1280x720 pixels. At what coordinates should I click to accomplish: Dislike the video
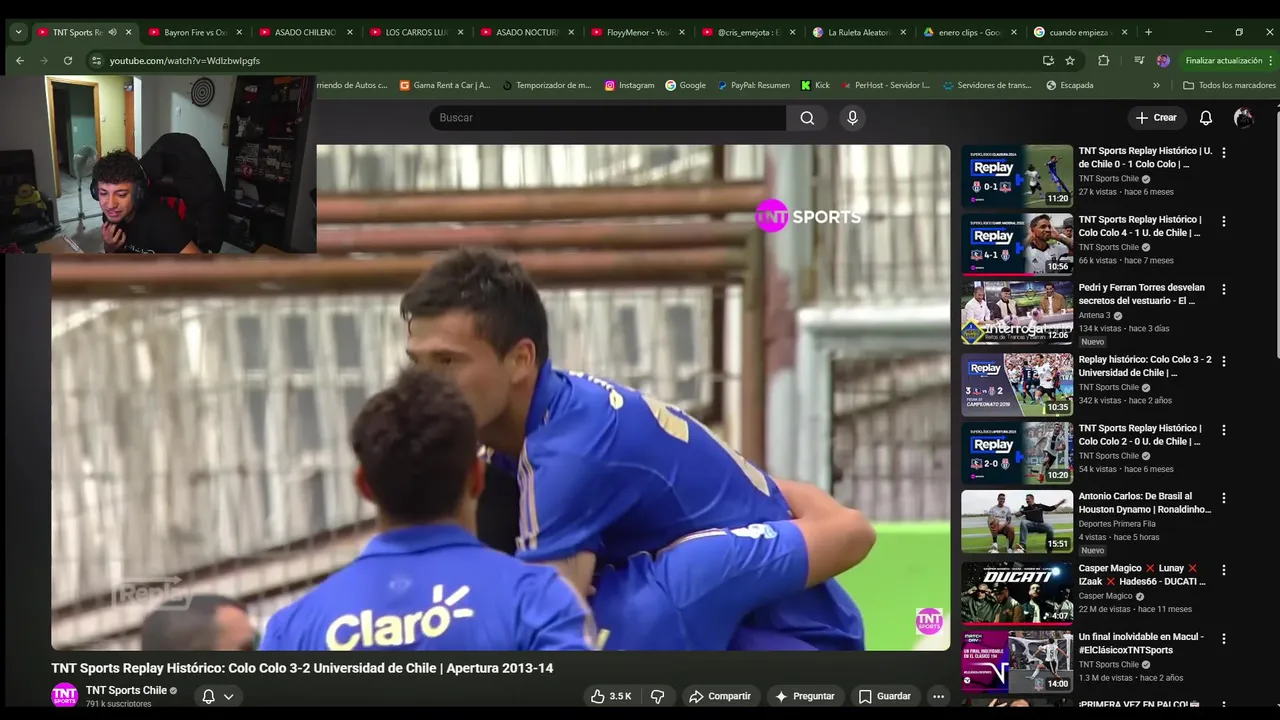657,696
